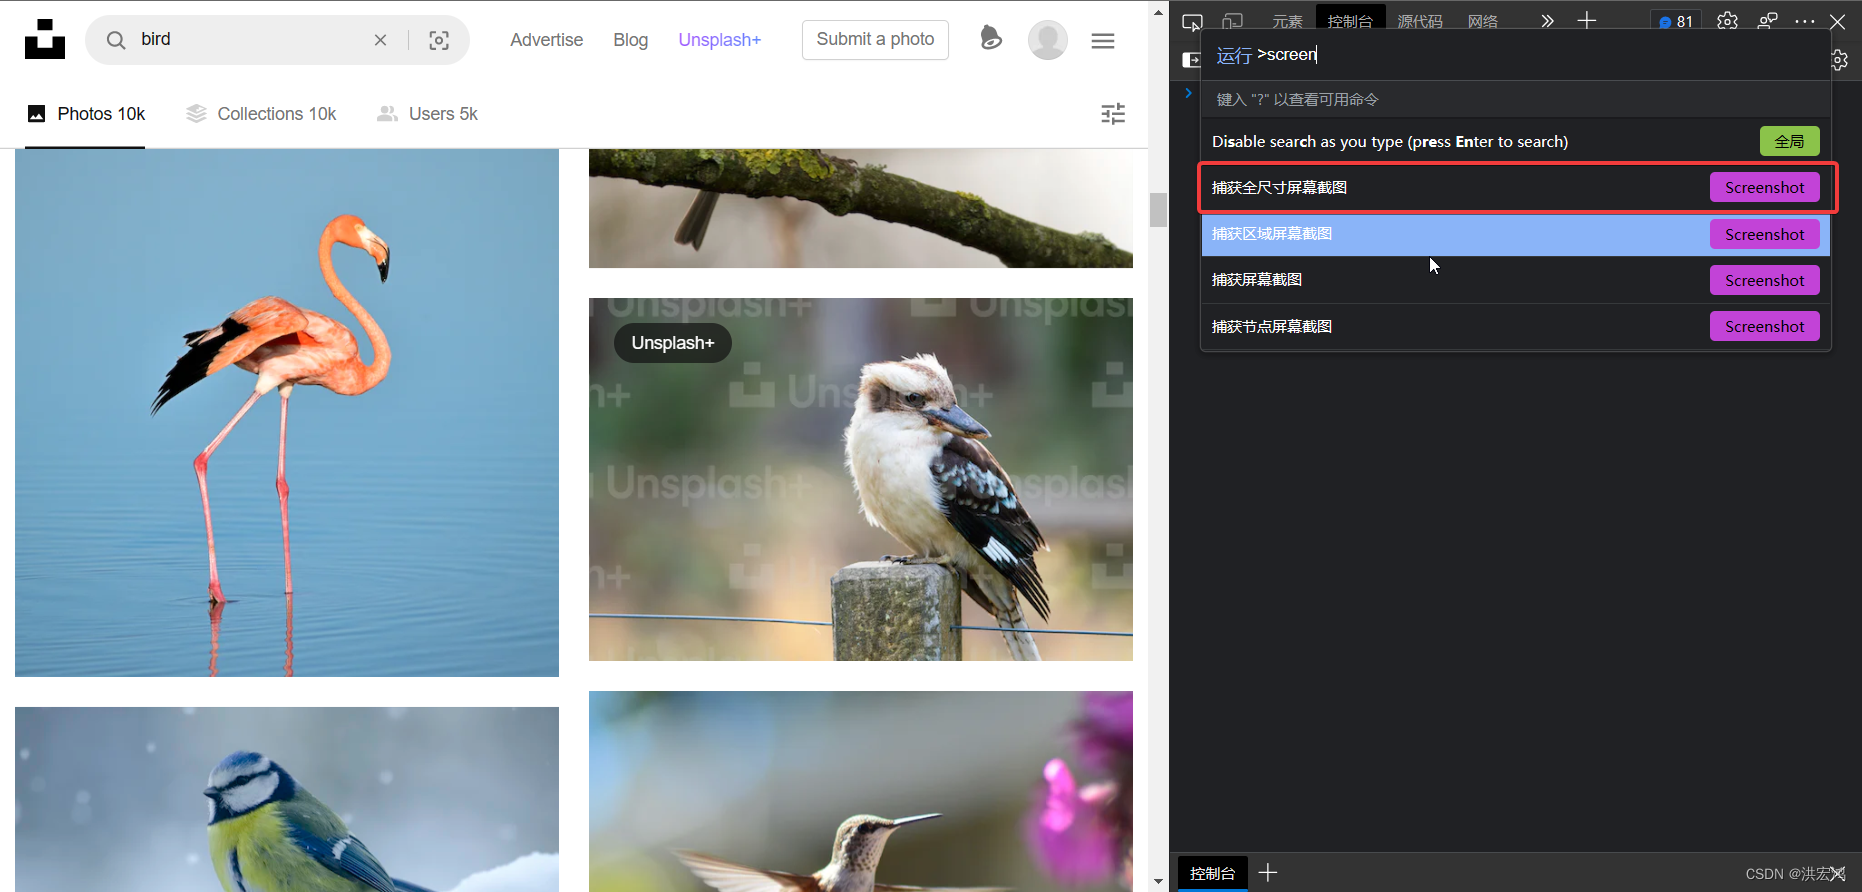The height and width of the screenshot is (892, 1862).
Task: Open the hamburger menu icon
Action: tap(1103, 41)
